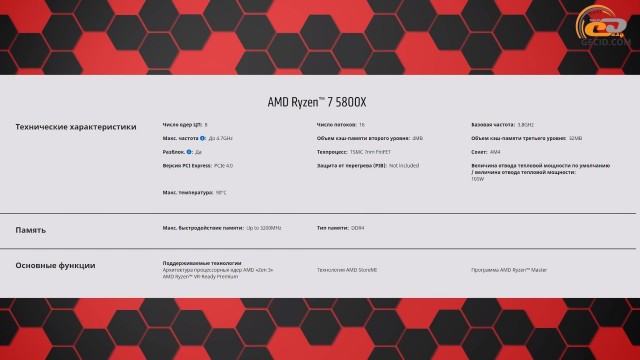
Task: Click the AMD Ryzen VR-Ready Premium entry
Action: (200, 276)
